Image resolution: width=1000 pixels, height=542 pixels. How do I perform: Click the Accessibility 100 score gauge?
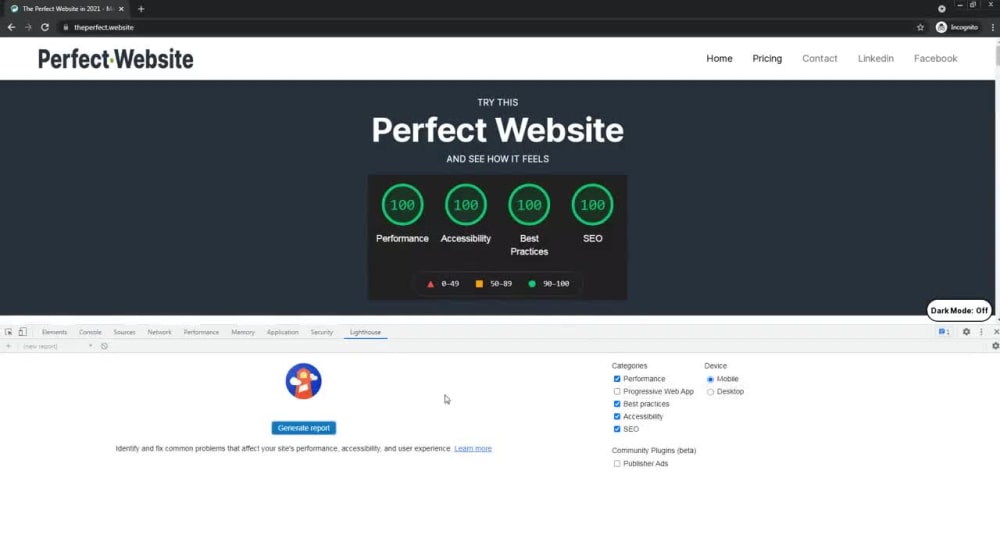pos(466,205)
